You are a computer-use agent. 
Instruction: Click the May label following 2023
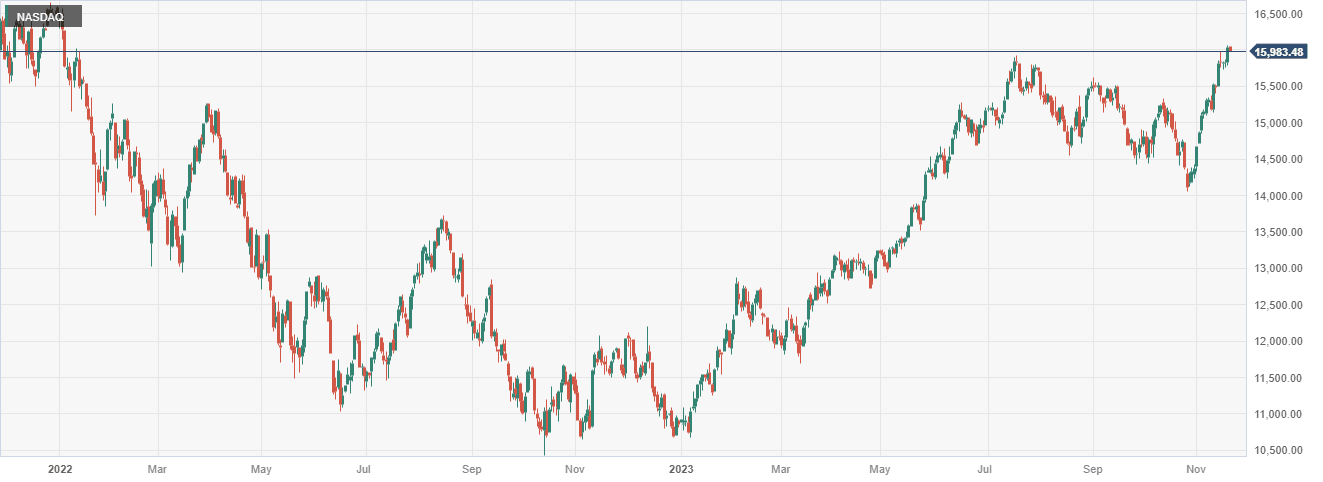880,468
